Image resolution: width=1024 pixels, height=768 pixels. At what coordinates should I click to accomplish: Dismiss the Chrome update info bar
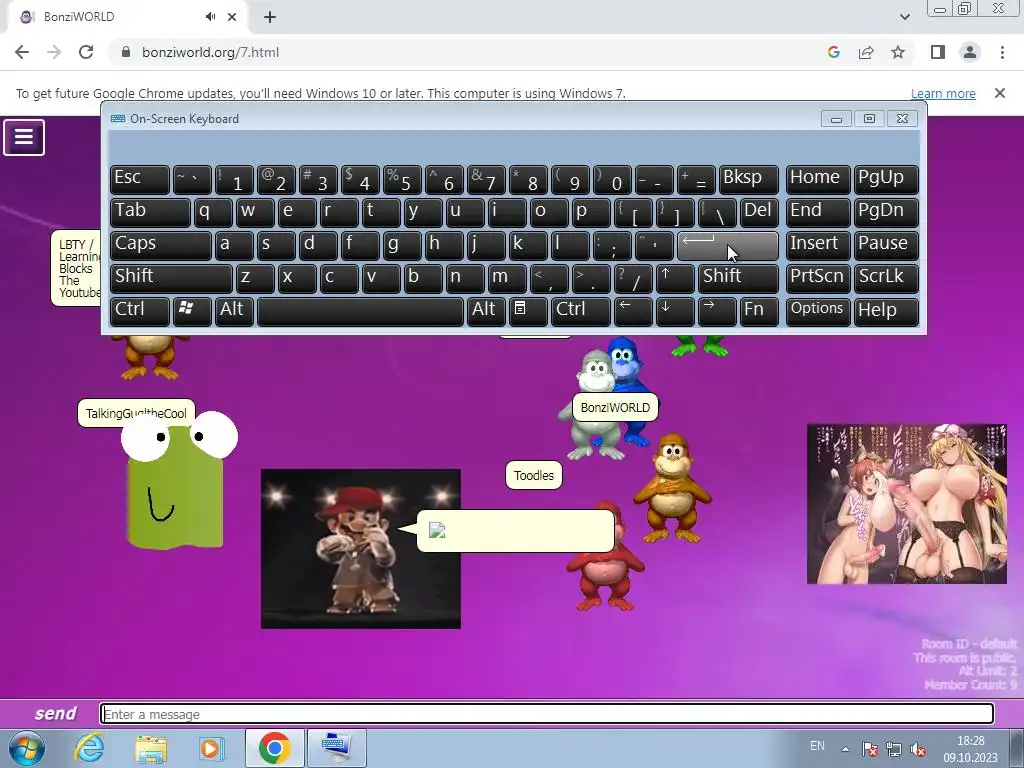pos(1000,93)
